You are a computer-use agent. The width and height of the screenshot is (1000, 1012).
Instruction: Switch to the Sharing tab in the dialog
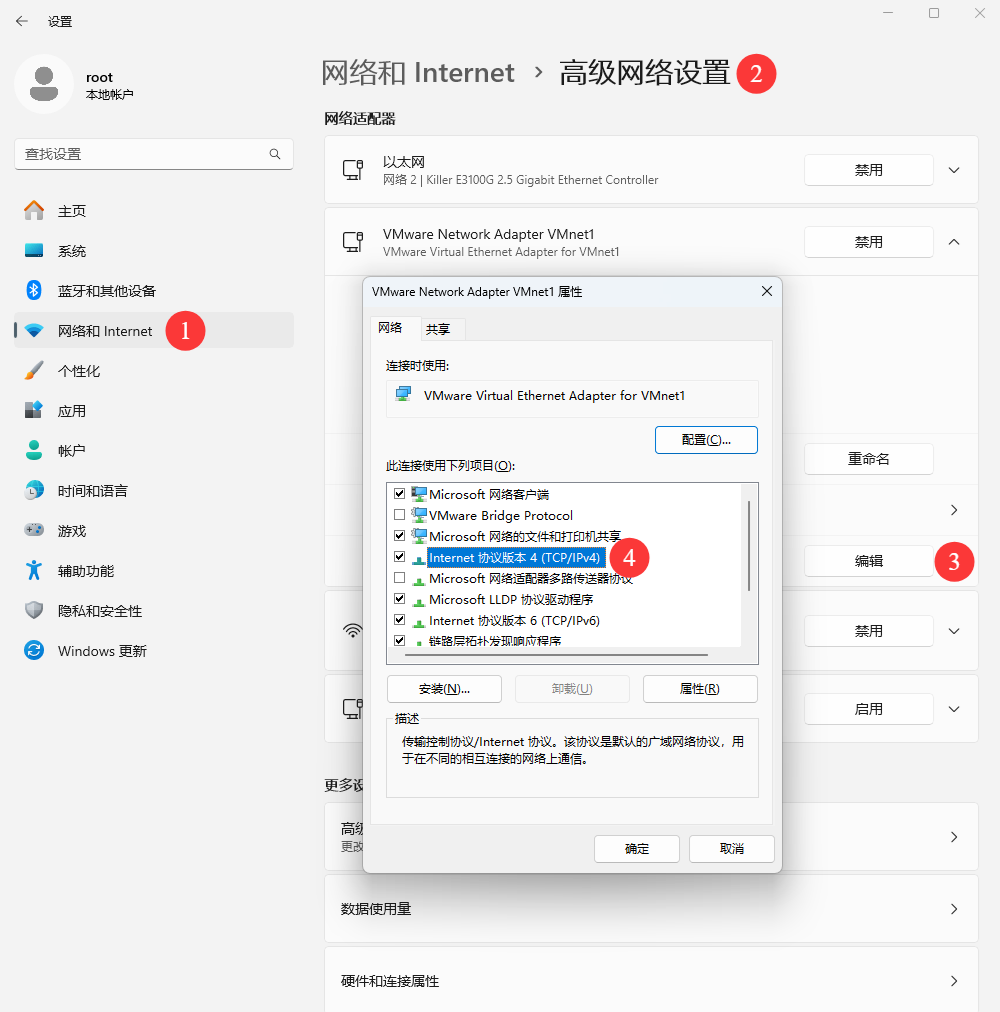tap(437, 329)
